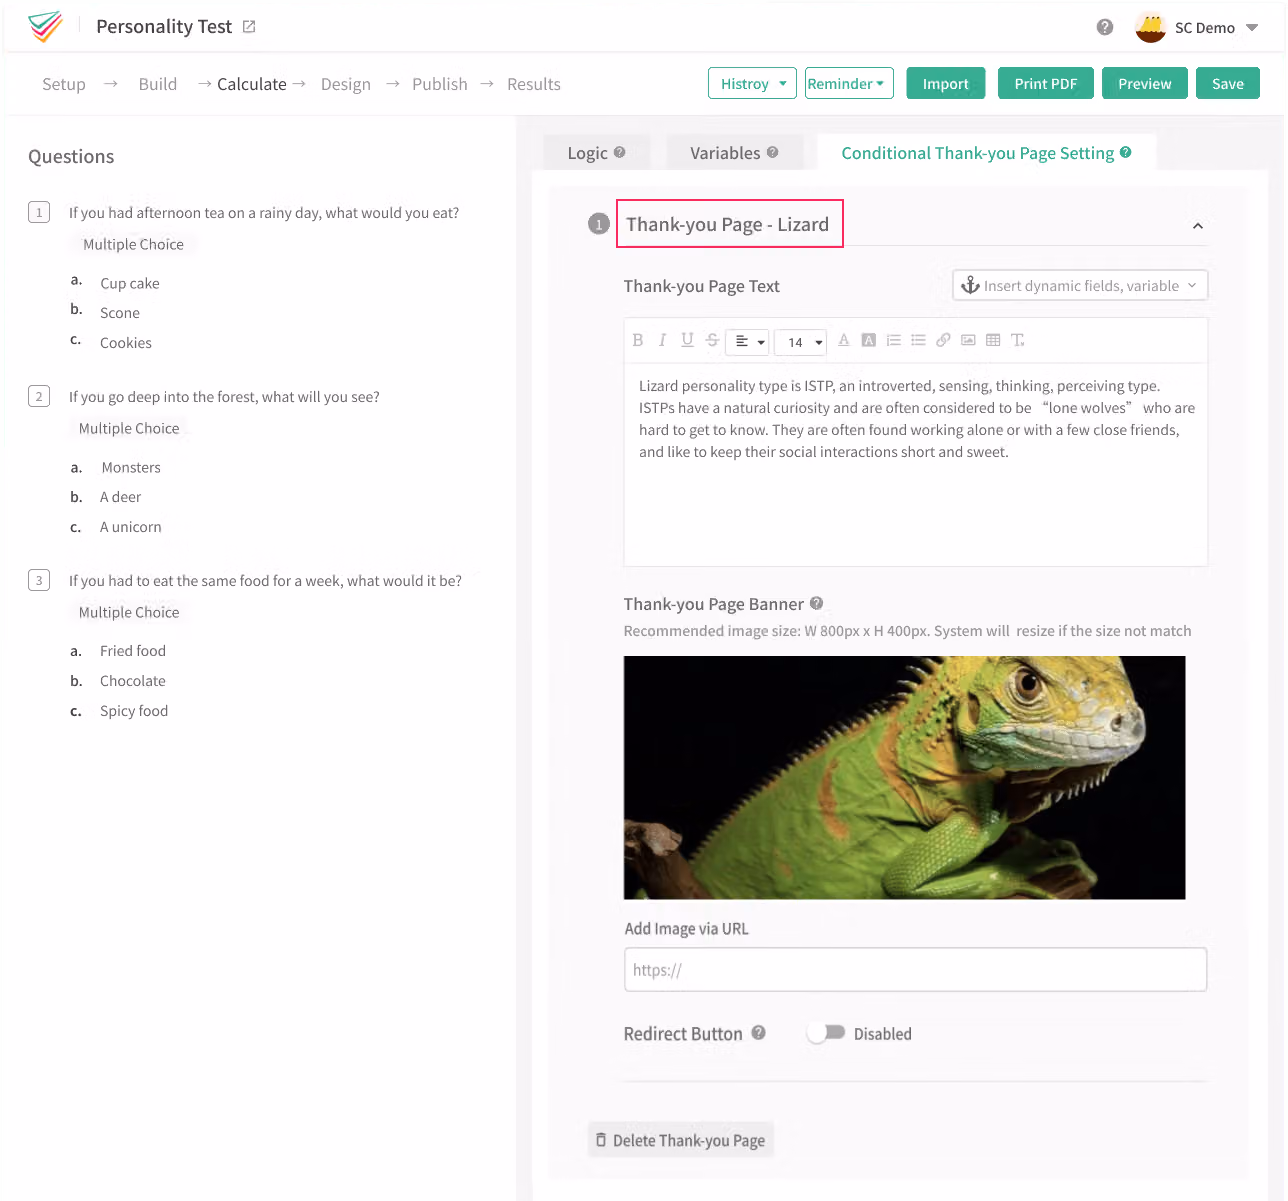This screenshot has width=1288, height=1201.
Task: Click the Personality Test survey title
Action: coord(164,27)
